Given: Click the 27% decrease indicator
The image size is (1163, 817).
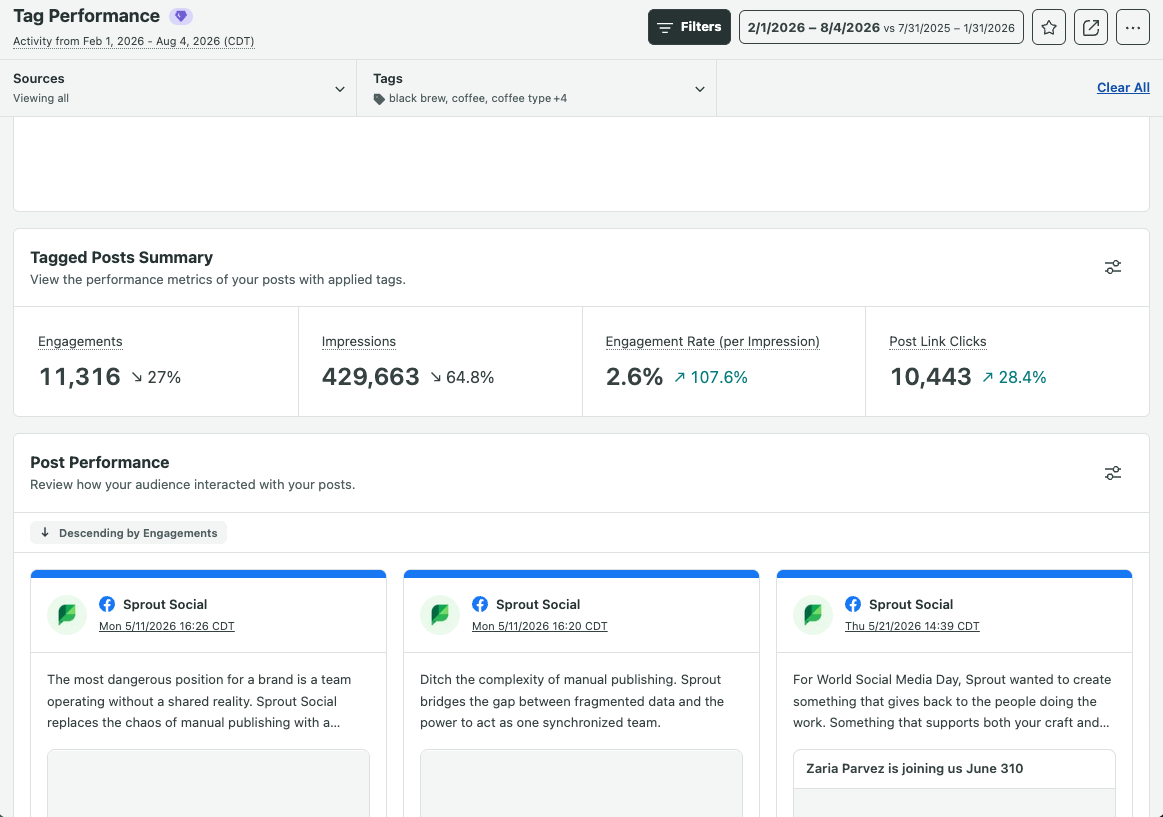Looking at the screenshot, I should 156,377.
